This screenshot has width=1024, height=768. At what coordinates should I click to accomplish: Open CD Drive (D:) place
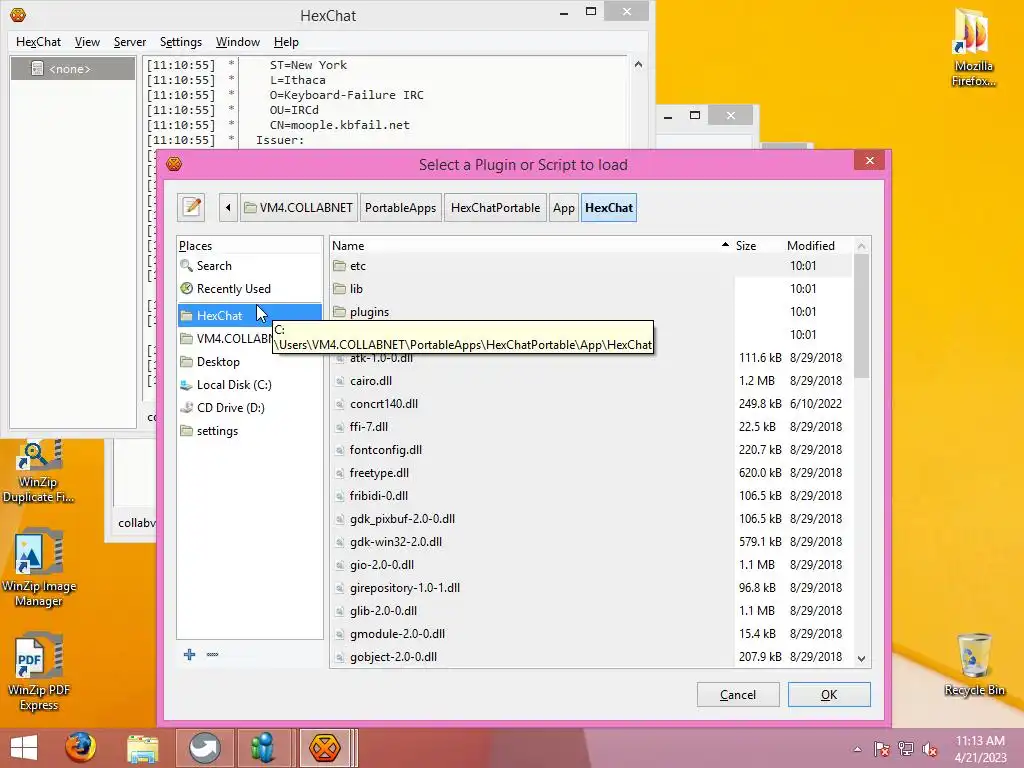tap(249, 408)
